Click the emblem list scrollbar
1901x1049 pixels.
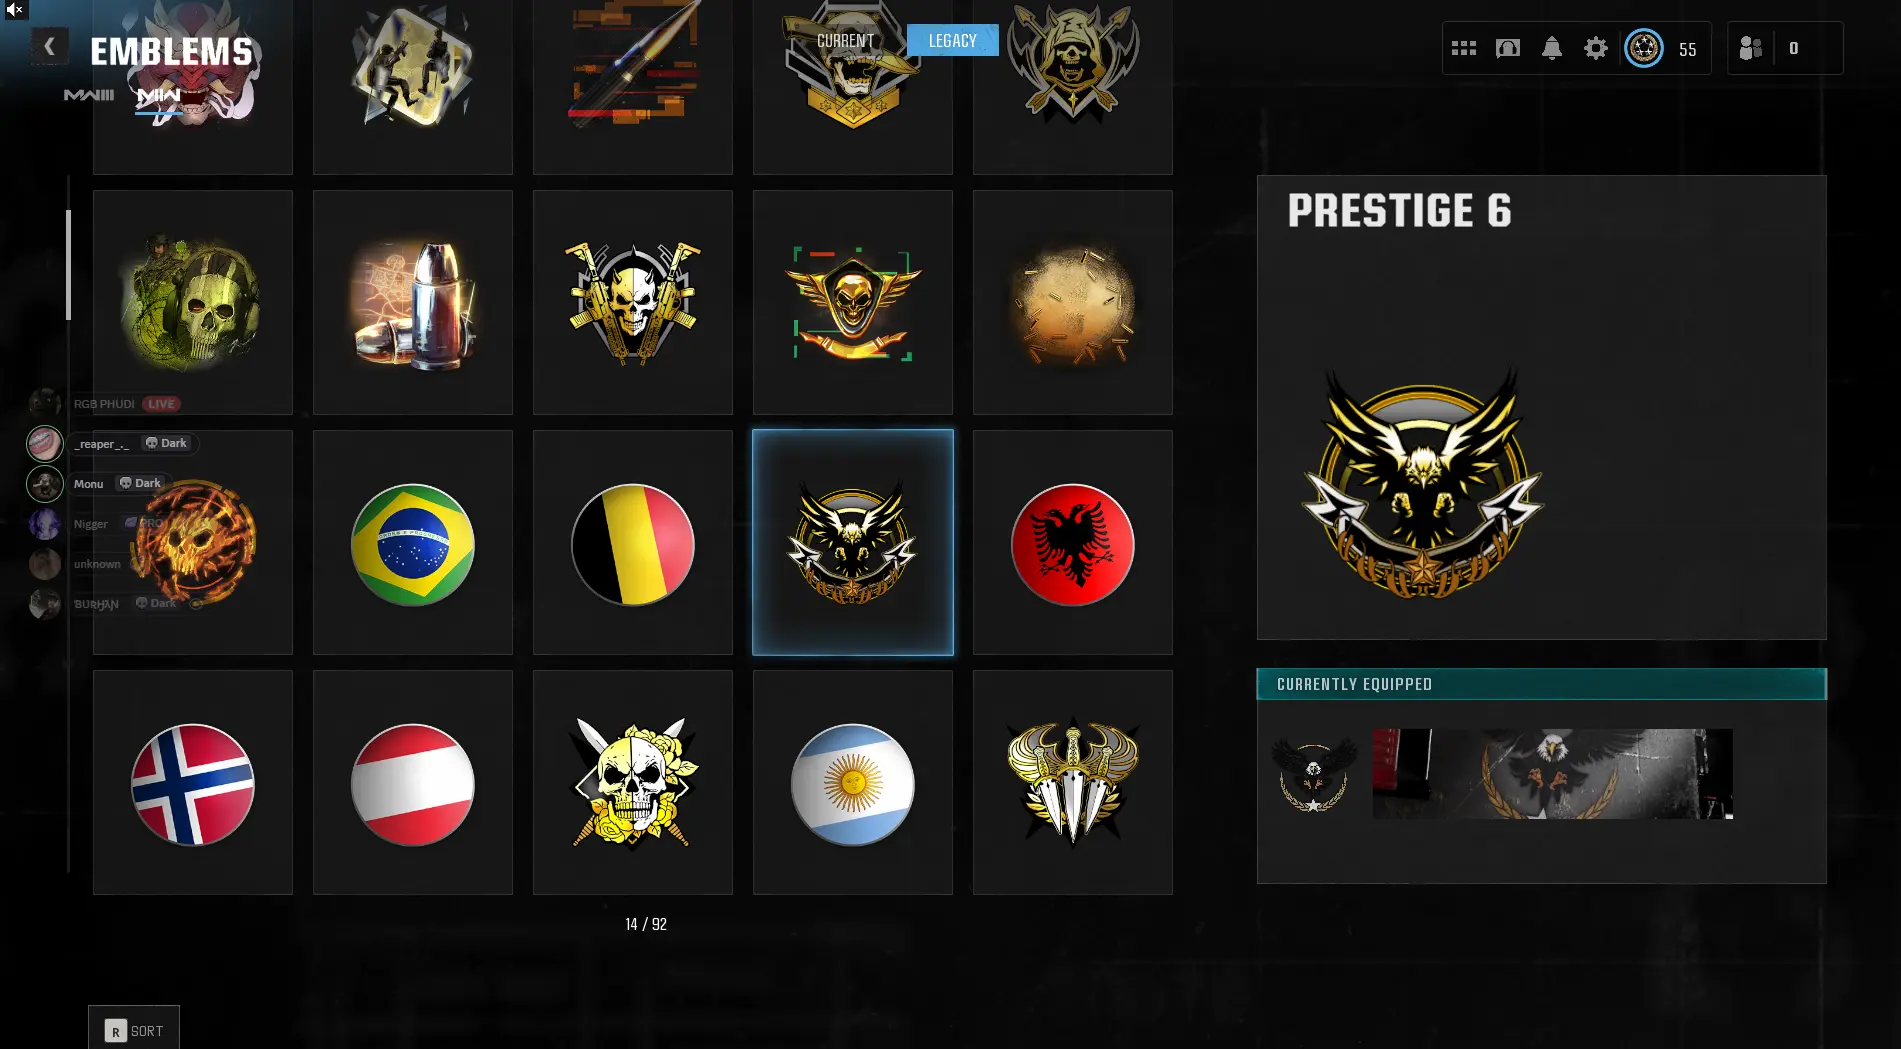(x=68, y=265)
